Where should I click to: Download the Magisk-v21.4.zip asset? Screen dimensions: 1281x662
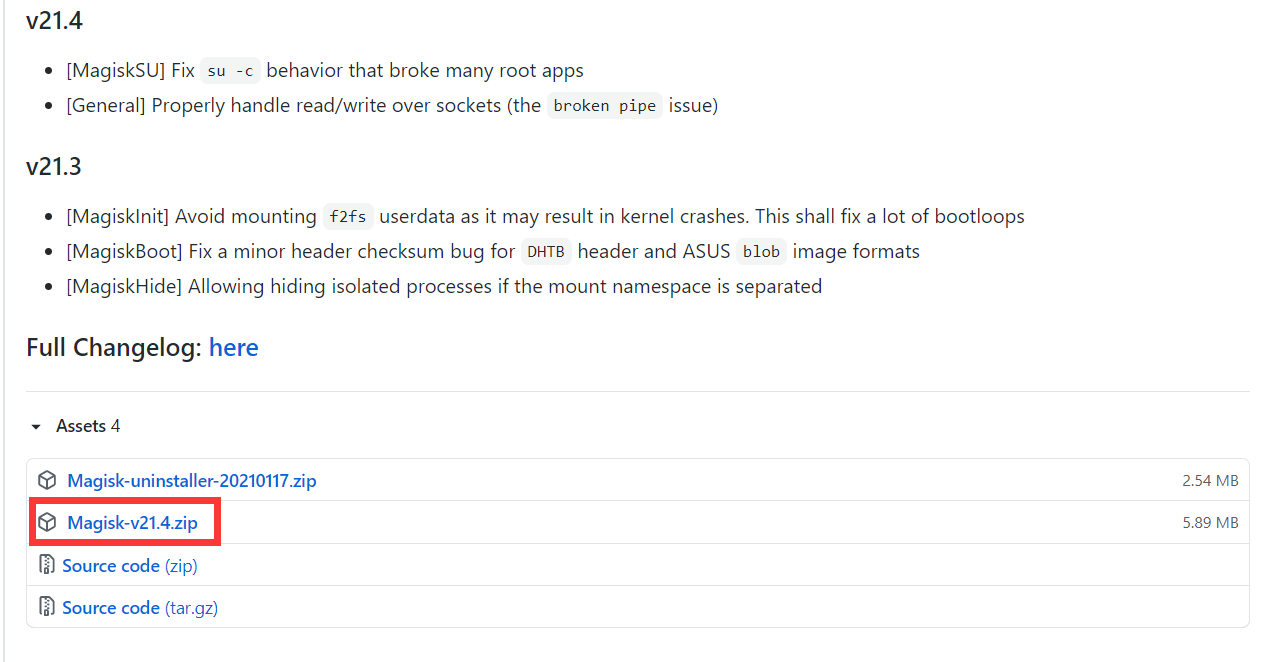point(133,523)
